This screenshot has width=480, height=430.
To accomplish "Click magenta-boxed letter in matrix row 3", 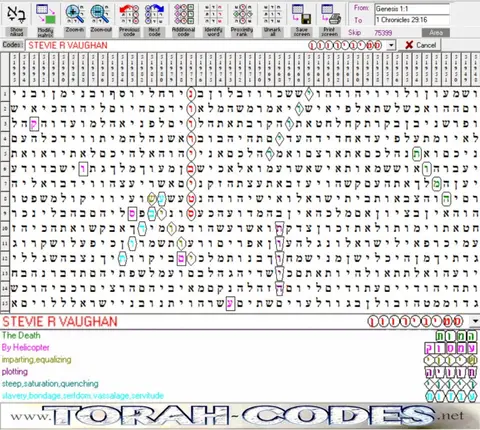I will (34, 124).
